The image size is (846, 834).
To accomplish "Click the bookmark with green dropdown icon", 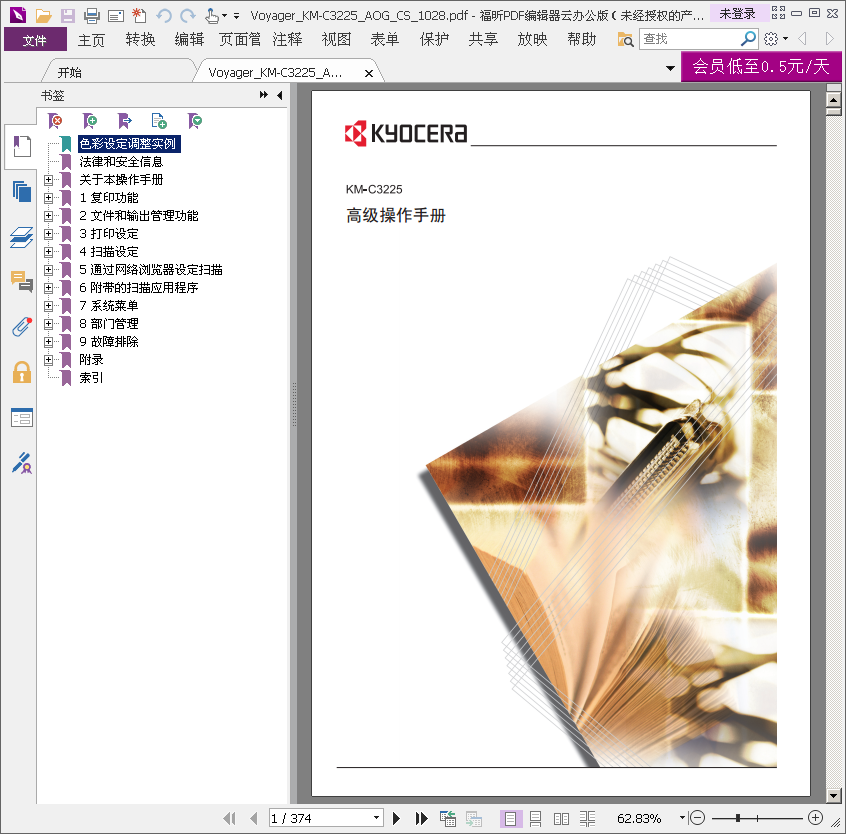I will pyautogui.click(x=195, y=121).
